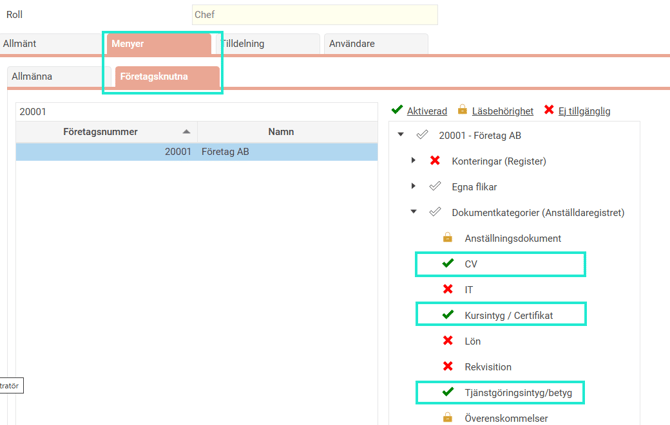Click the lock icon beside Överenskommelser
This screenshot has width=670, height=425.
(x=448, y=418)
